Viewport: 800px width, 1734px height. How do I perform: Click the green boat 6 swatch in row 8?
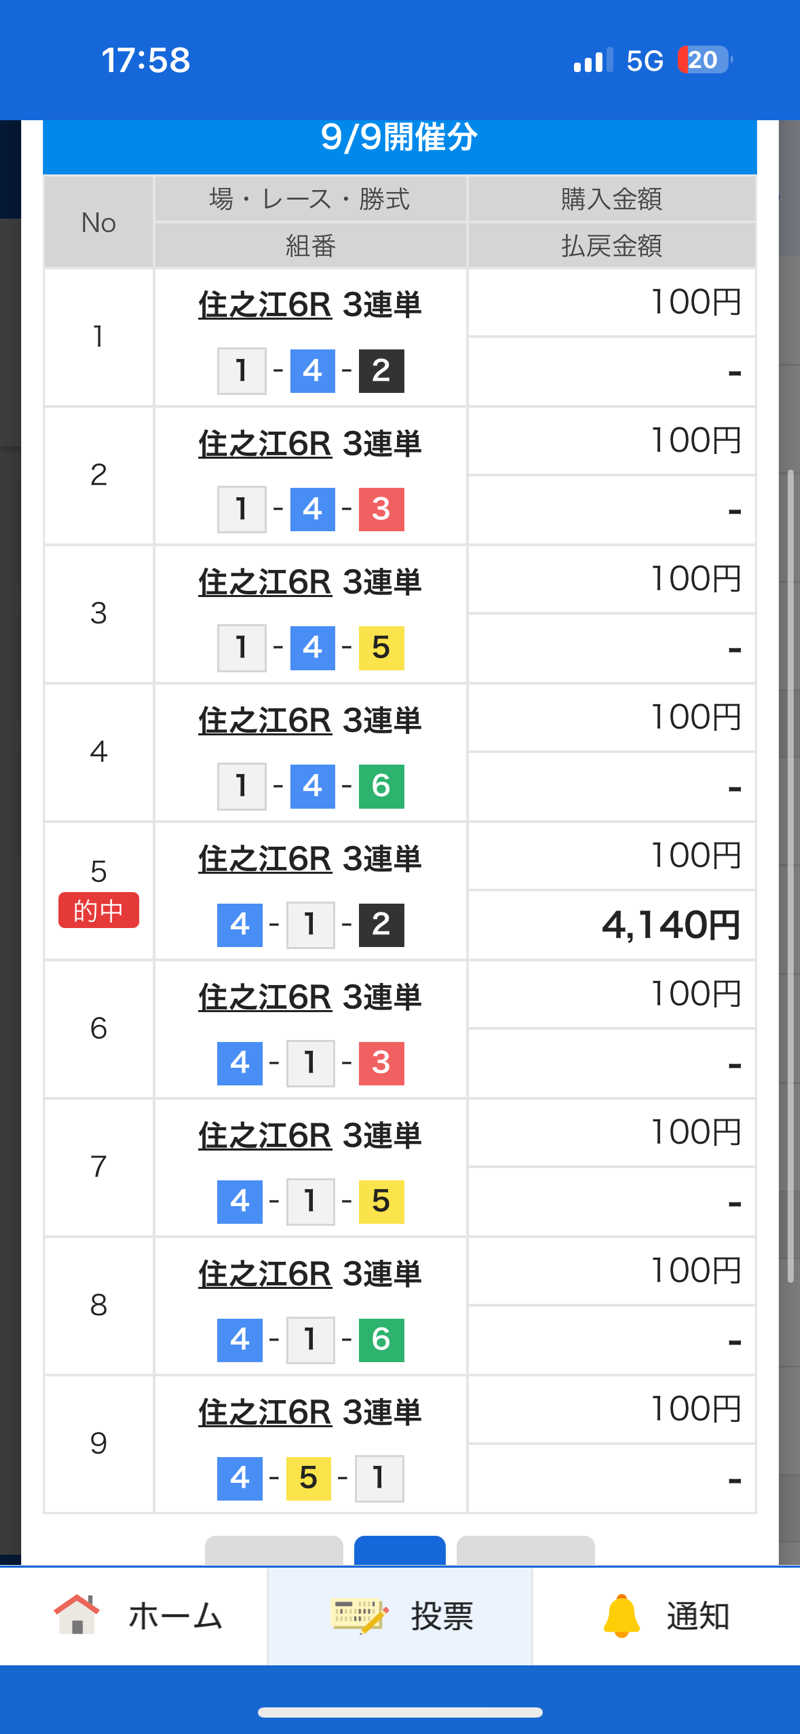(381, 1339)
